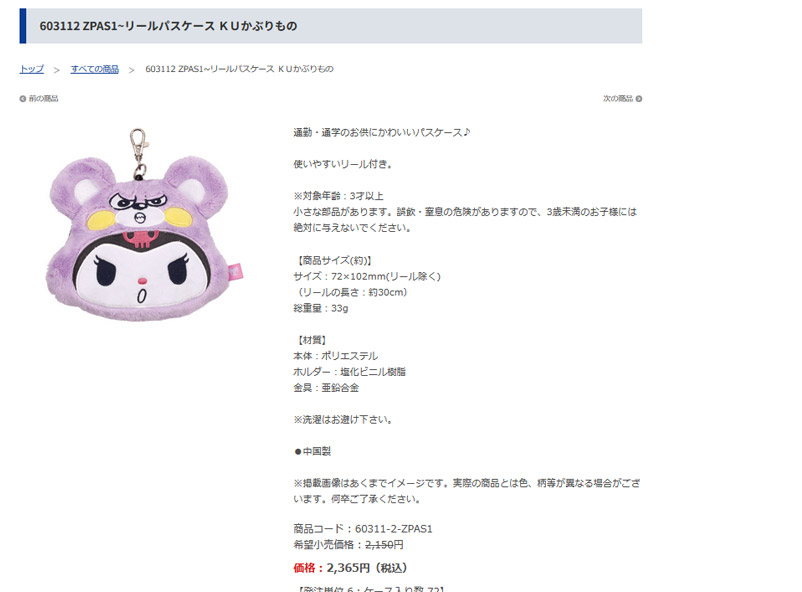
Task: Click the page title heading 603112 ZPAS1
Action: point(168,26)
